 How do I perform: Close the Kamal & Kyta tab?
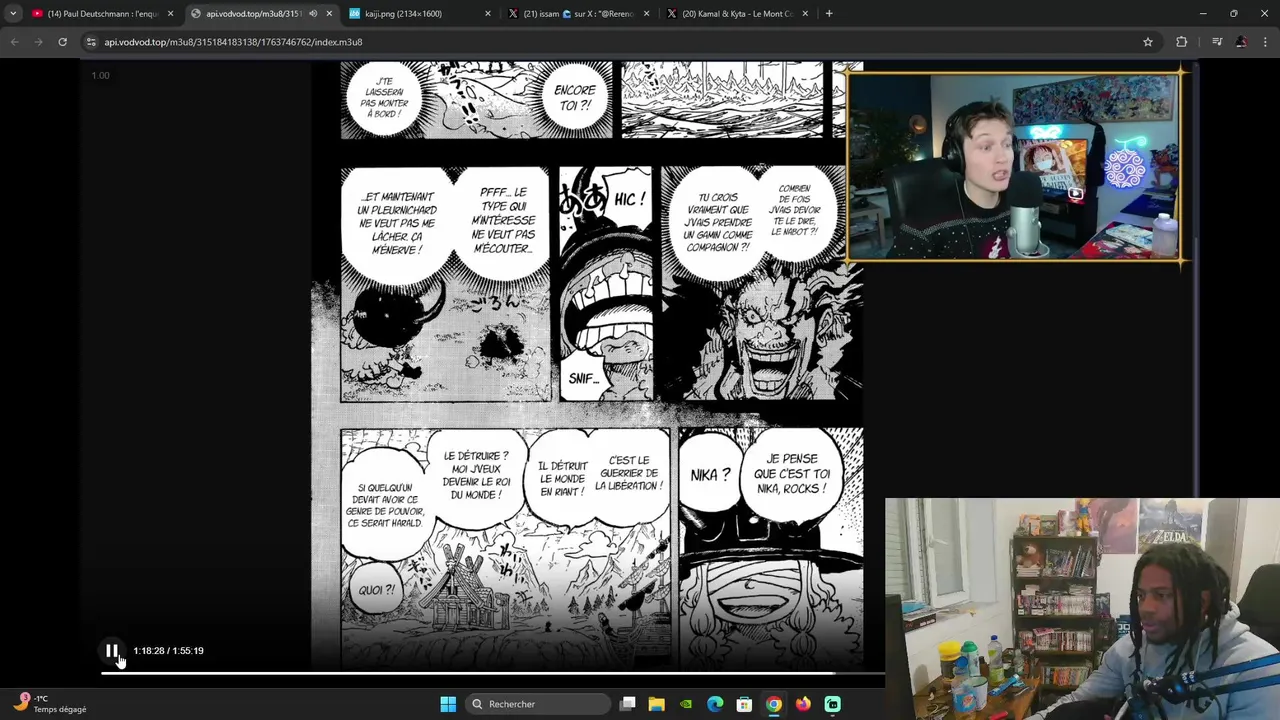pos(805,14)
